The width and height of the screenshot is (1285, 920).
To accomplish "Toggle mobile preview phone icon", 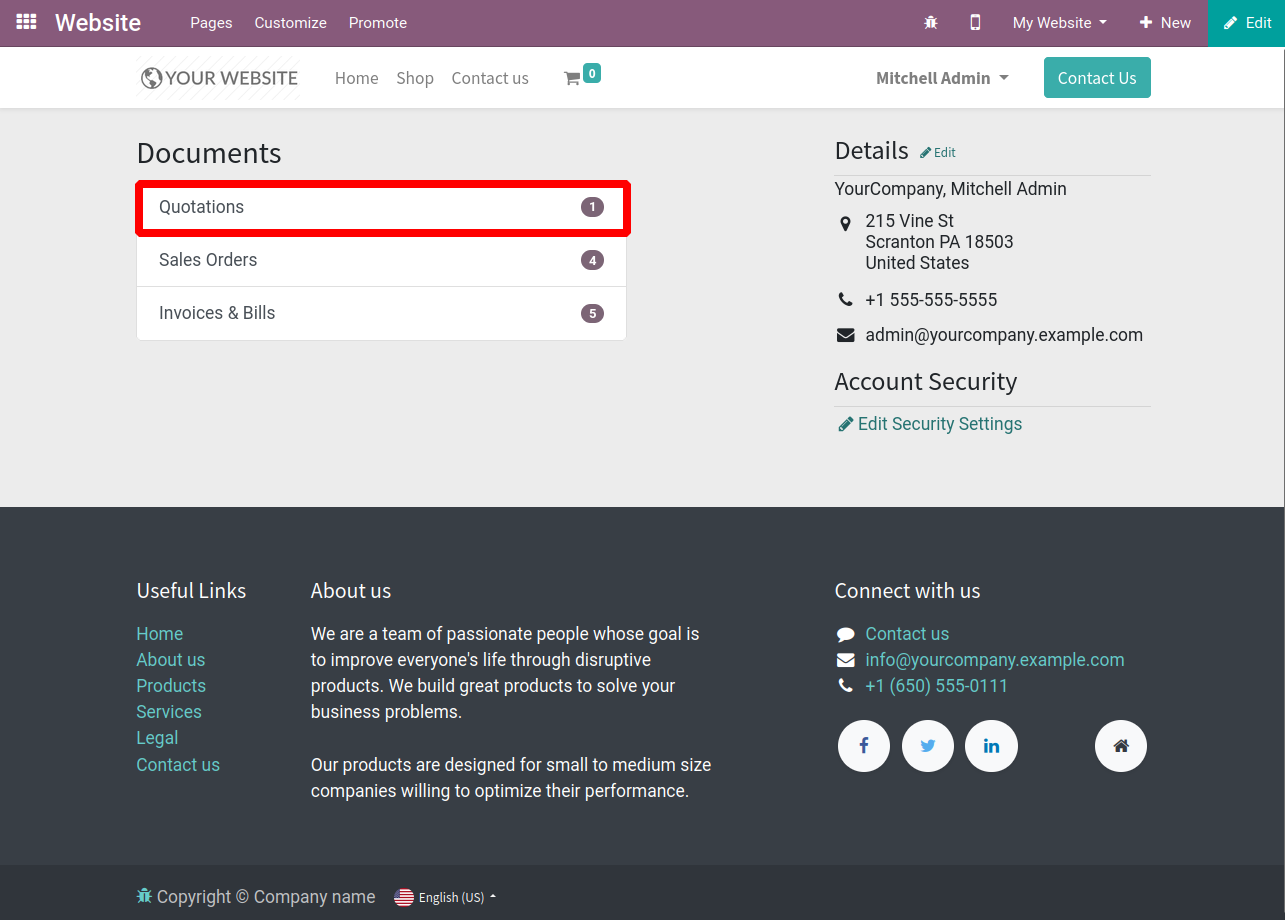I will pos(976,22).
